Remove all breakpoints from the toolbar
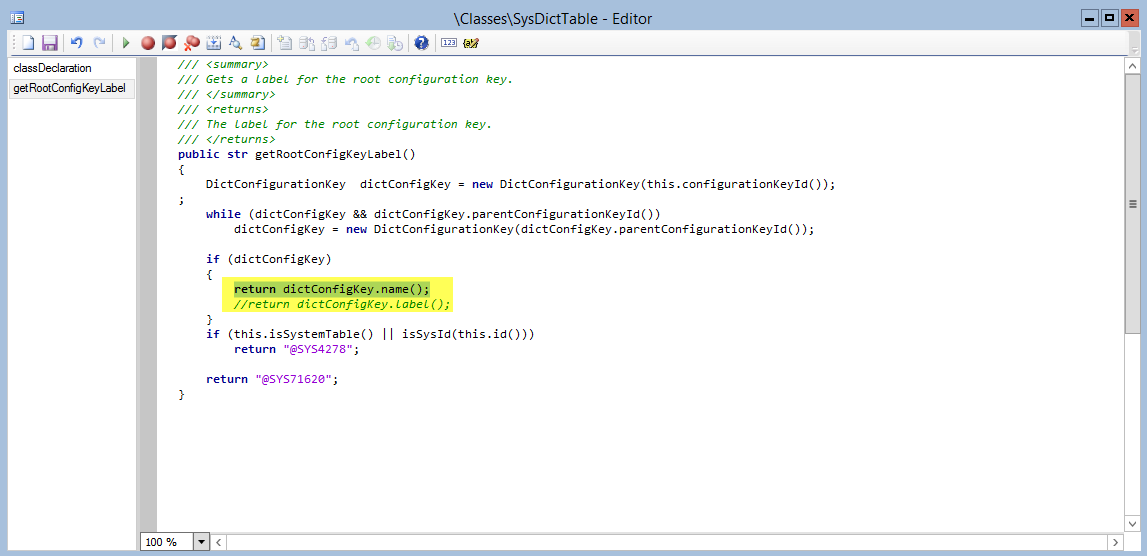 point(191,43)
